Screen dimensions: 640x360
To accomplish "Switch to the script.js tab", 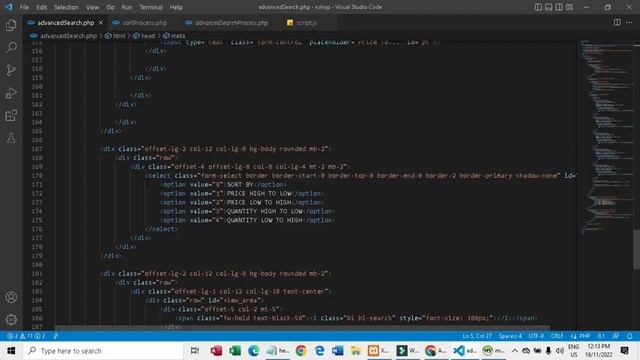I will [x=302, y=23].
